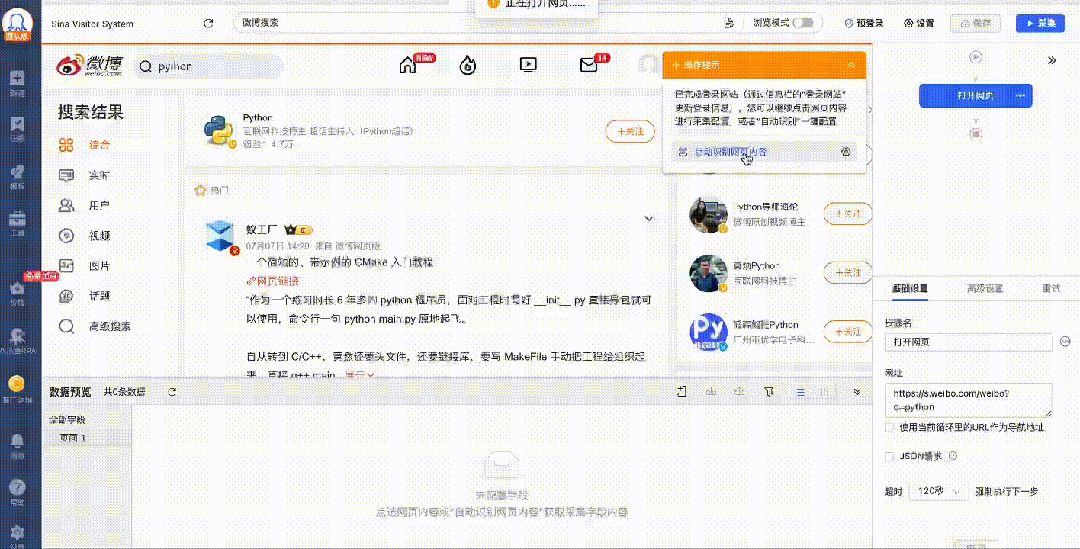The height and width of the screenshot is (549, 1080).
Task: Open the help question-mark icon in sidebar
Action: 17,487
